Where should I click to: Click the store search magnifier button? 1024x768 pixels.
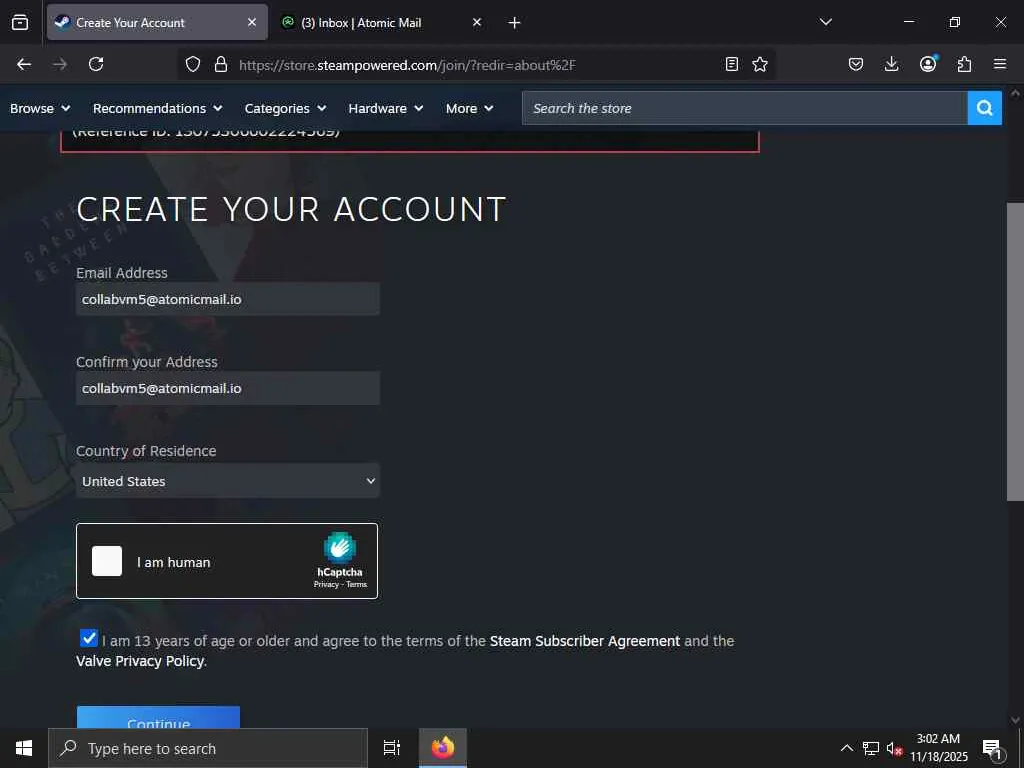coord(985,108)
